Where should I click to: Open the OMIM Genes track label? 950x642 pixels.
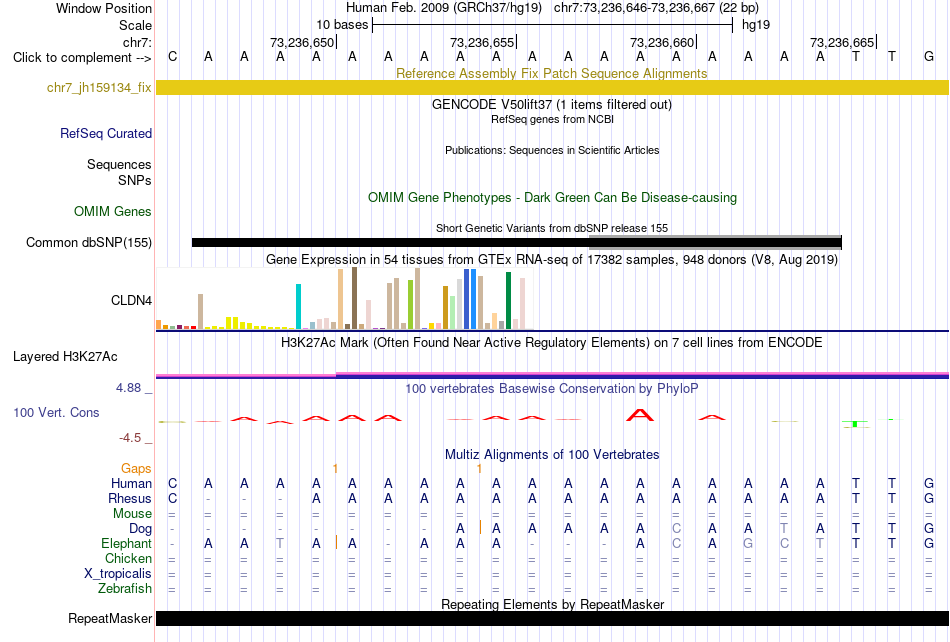[x=113, y=211]
